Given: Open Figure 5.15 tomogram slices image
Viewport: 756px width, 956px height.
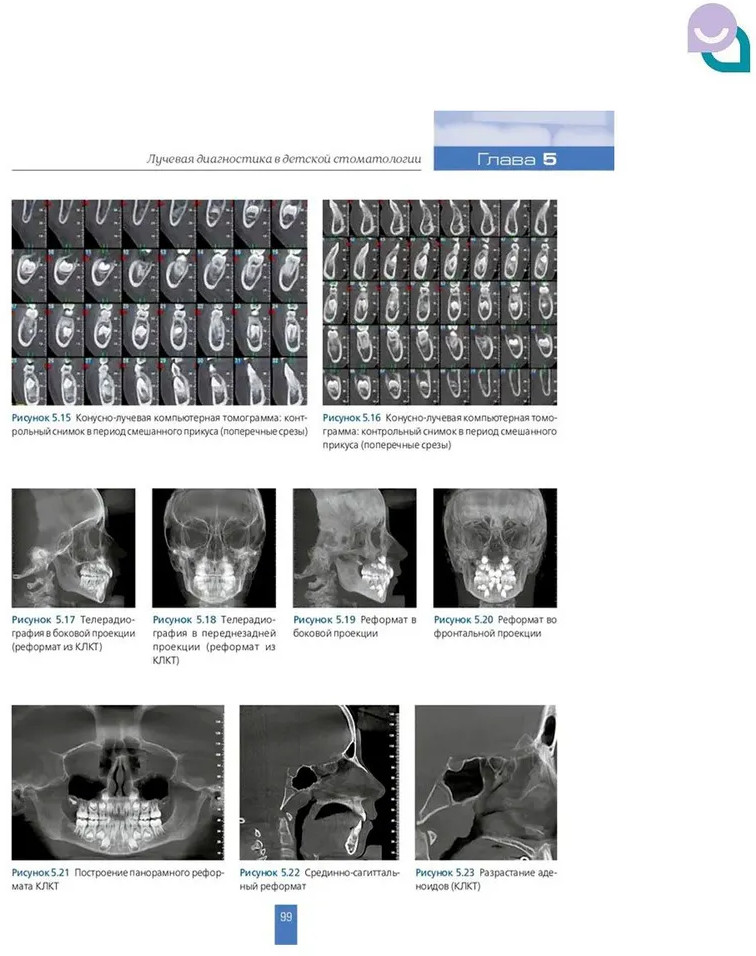Looking at the screenshot, I should [x=160, y=301].
